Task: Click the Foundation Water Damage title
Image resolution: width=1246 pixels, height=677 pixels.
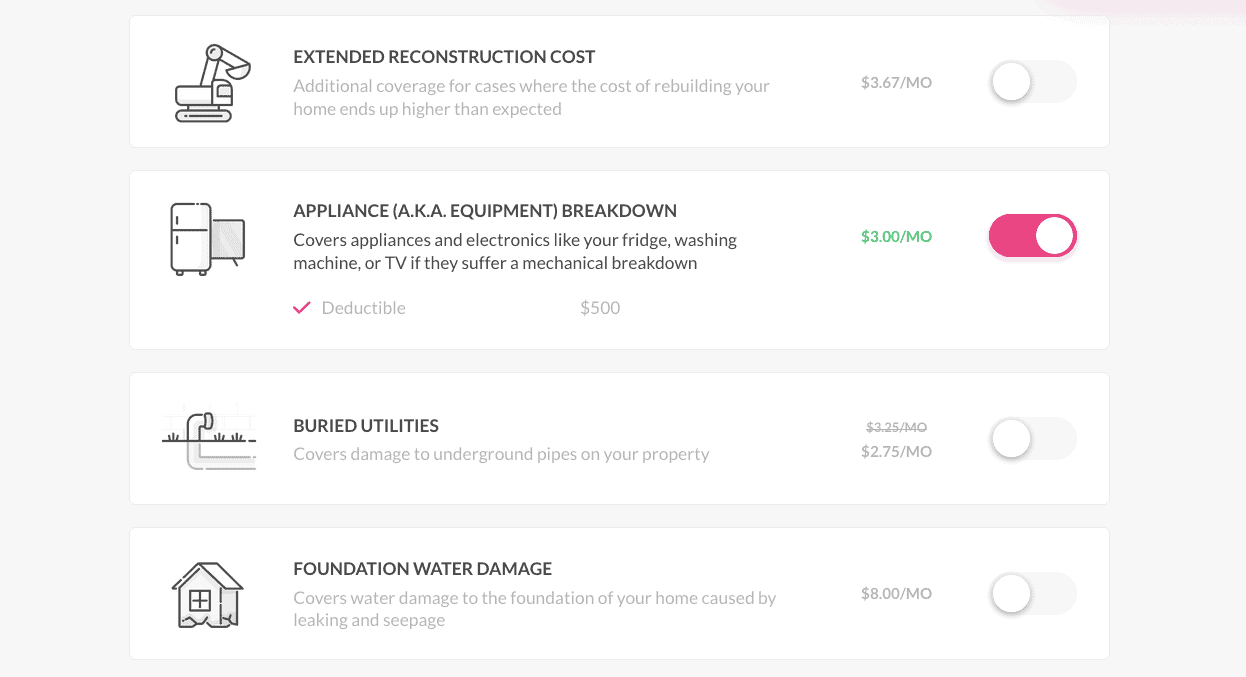Action: pyautogui.click(x=422, y=569)
